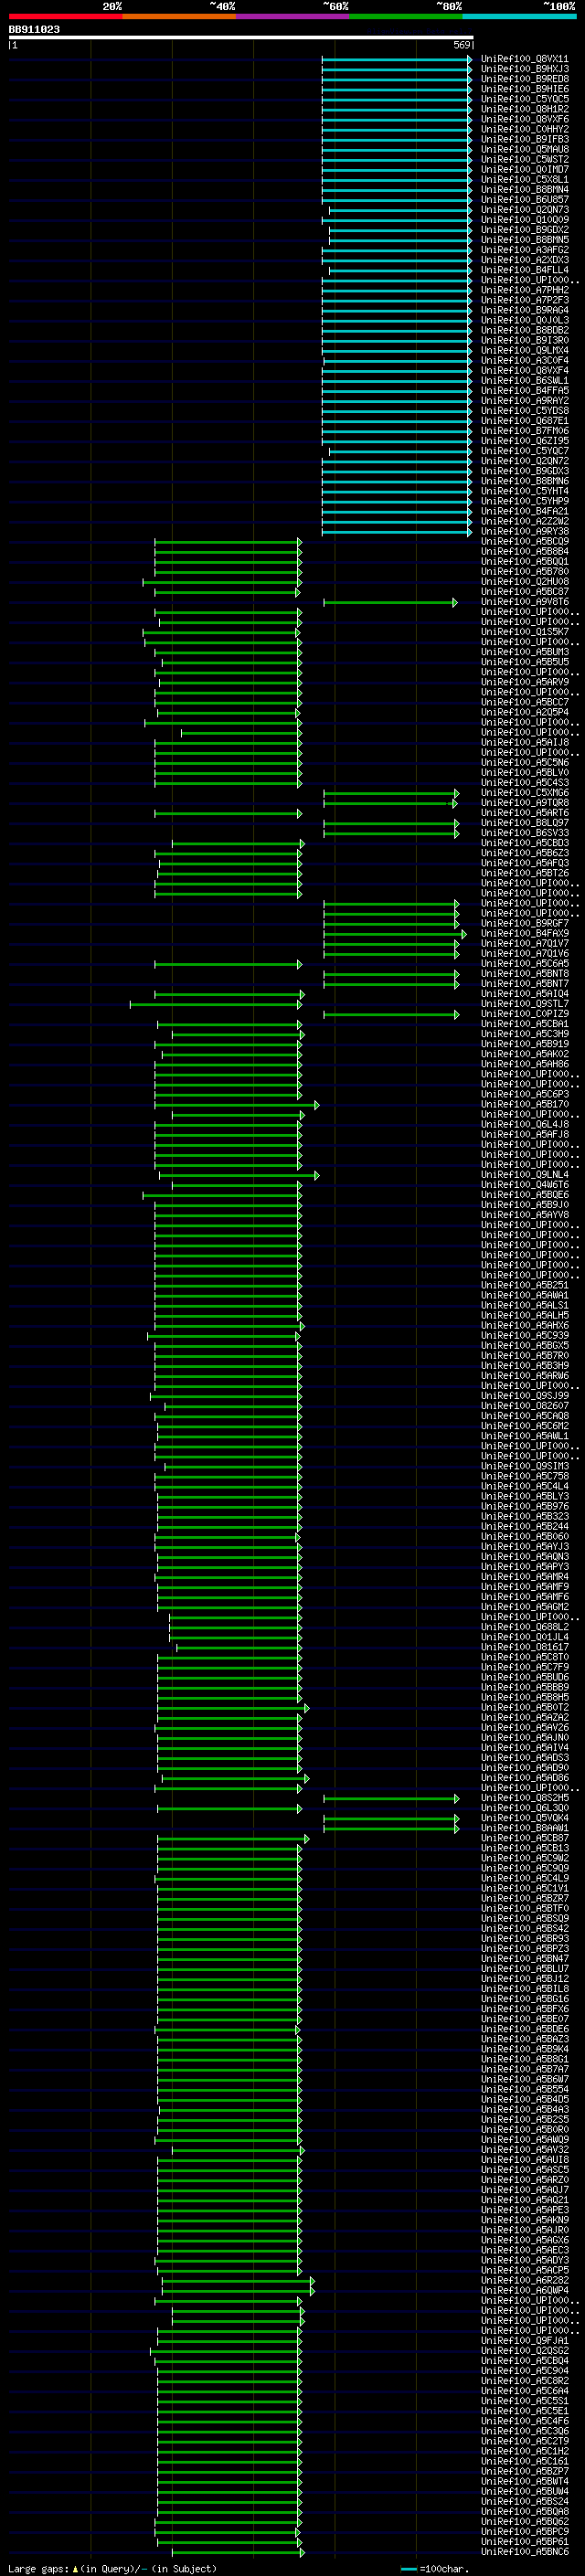
Task: Click the query name BB911023
Action: 34,29
